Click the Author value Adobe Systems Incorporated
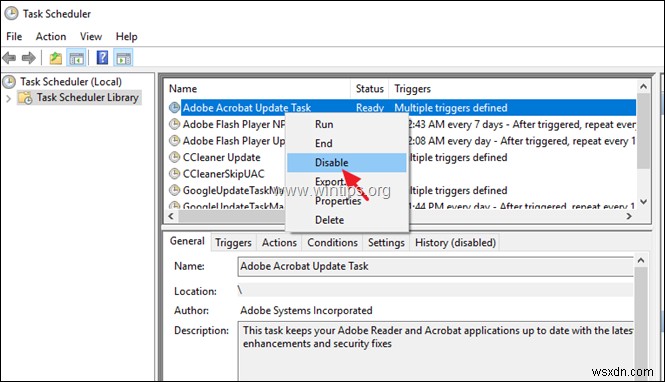 pyautogui.click(x=306, y=310)
